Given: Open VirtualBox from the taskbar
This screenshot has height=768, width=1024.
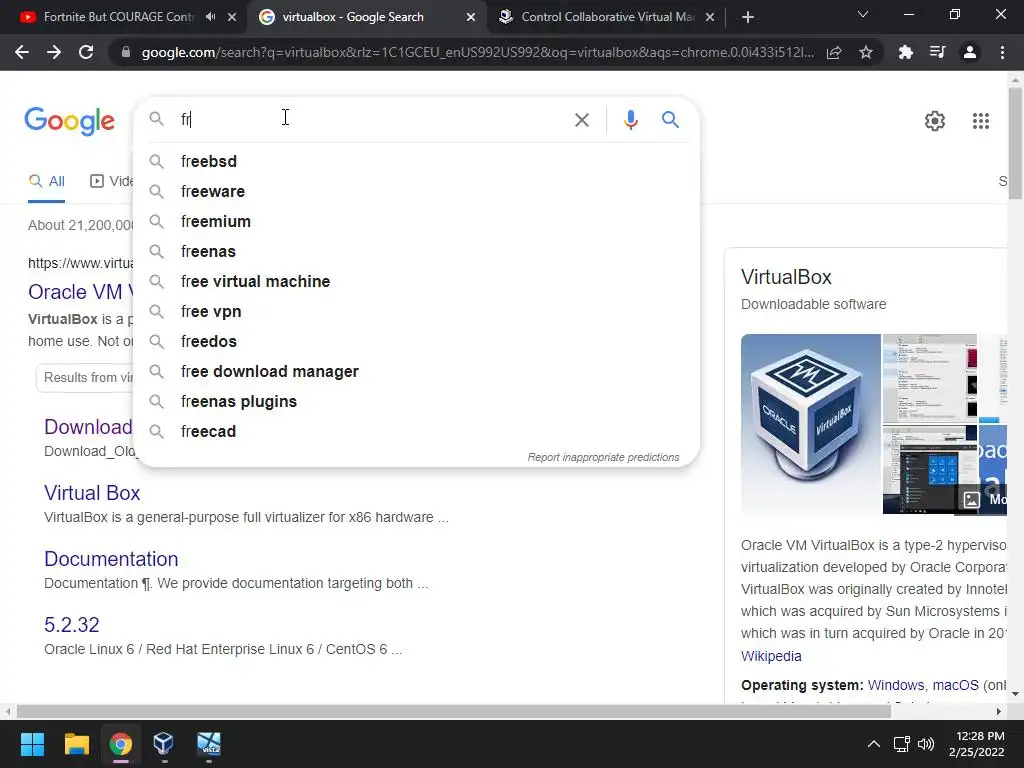Looking at the screenshot, I should pos(163,744).
